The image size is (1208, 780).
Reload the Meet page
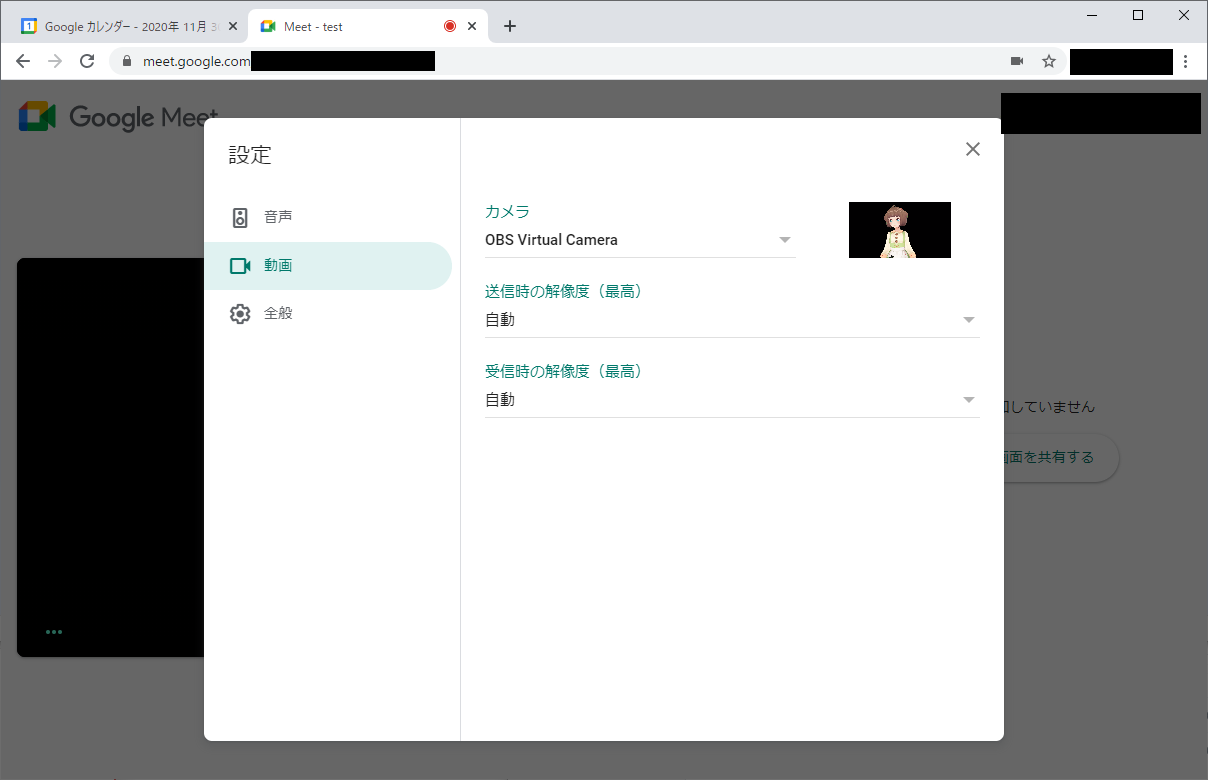tap(87, 61)
